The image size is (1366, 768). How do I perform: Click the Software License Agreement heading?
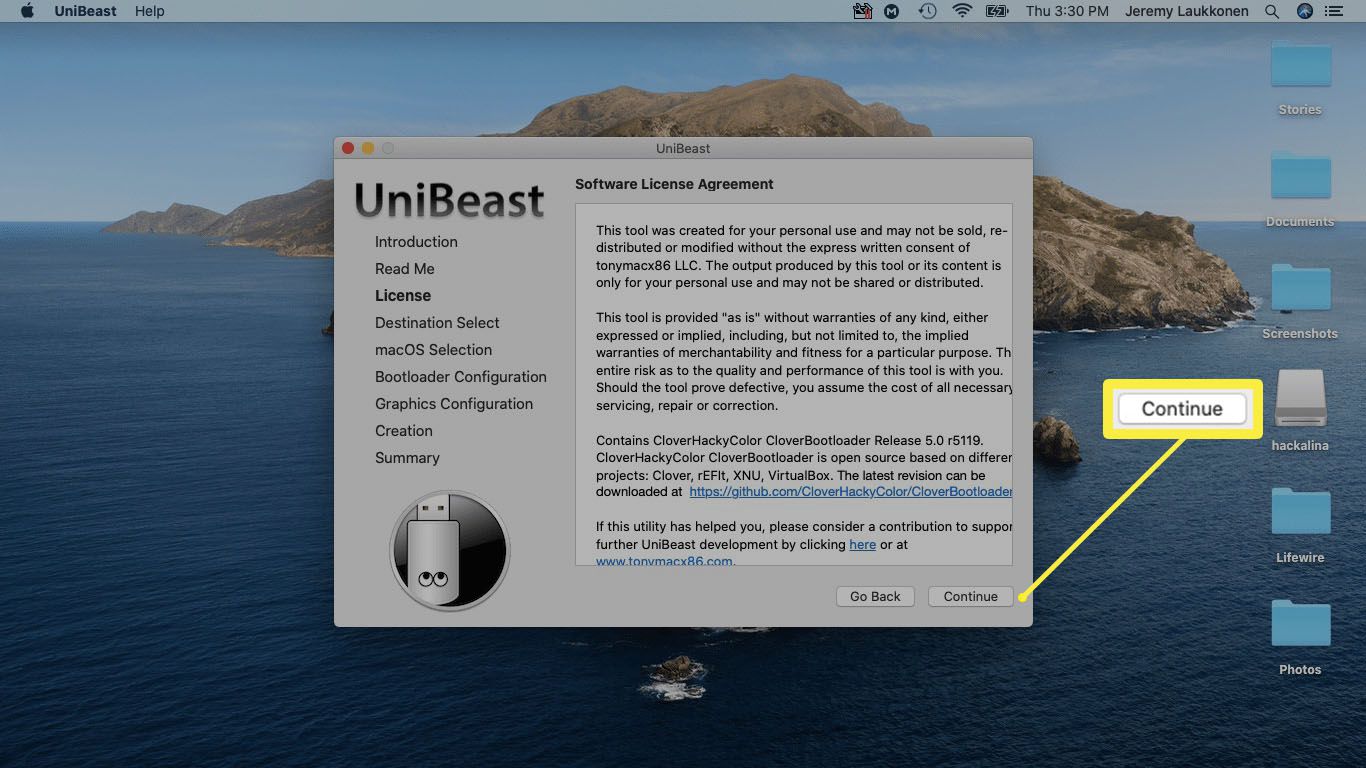[x=674, y=184]
